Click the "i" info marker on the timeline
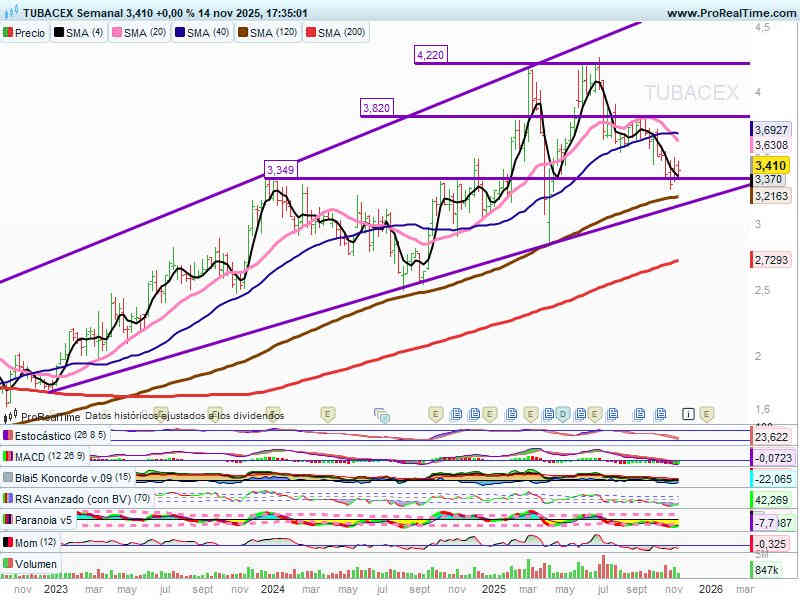 point(688,413)
